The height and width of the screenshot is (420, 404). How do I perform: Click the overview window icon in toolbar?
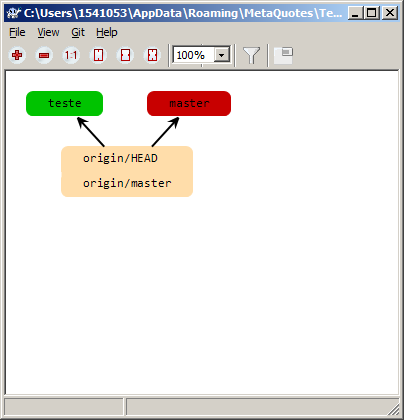tap(283, 55)
